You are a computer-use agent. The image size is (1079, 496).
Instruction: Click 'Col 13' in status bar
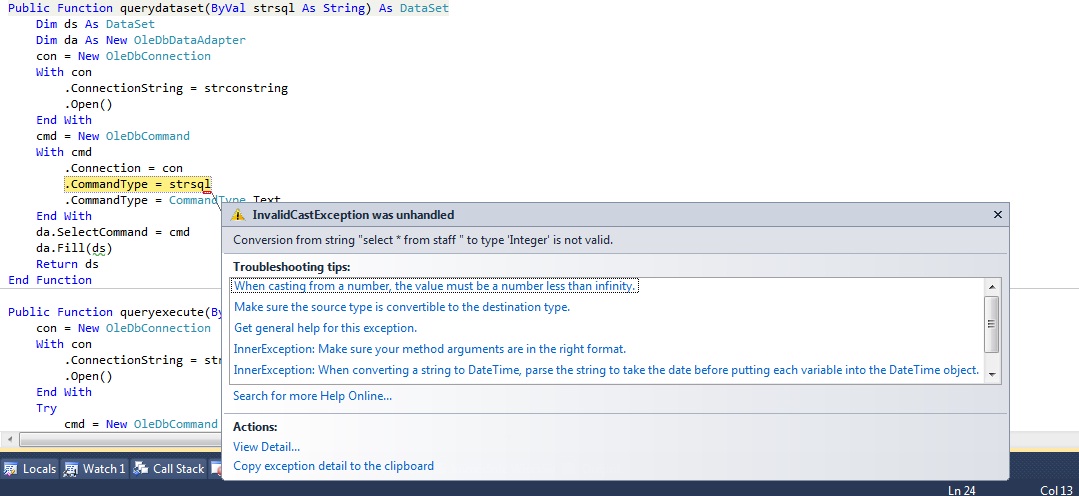click(1056, 490)
